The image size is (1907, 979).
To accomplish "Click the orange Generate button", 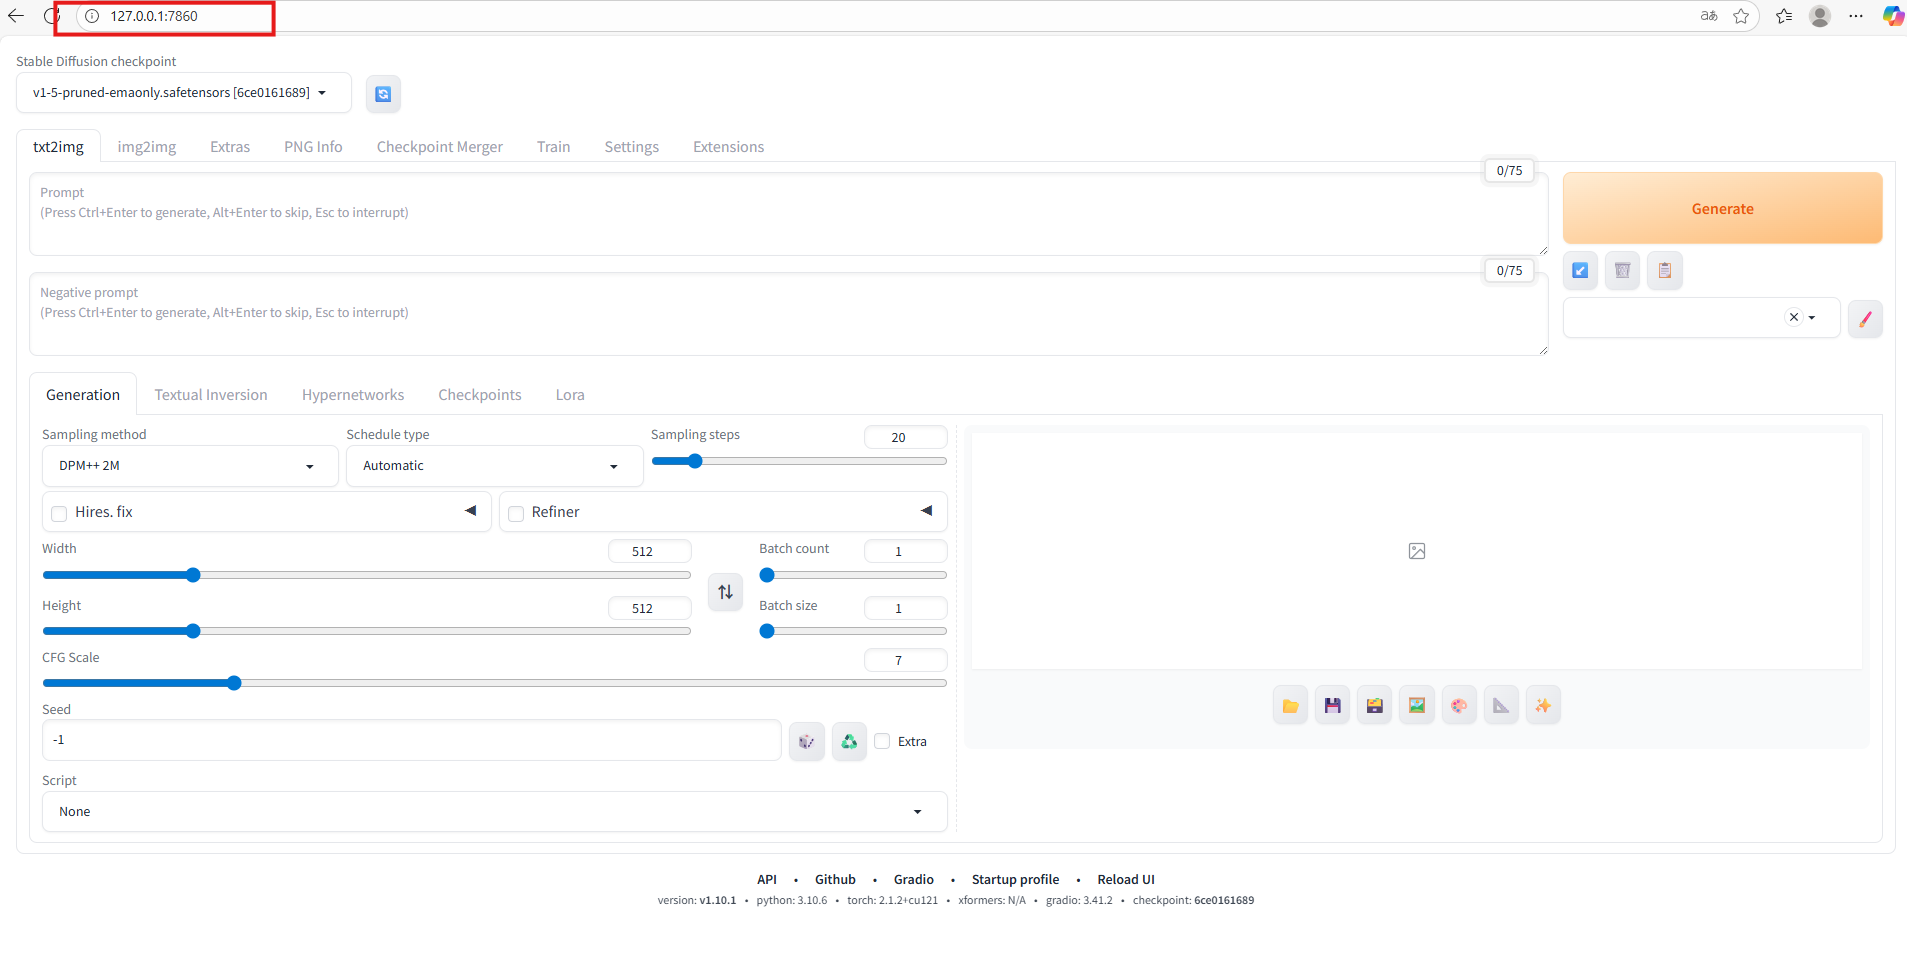I will pyautogui.click(x=1722, y=208).
